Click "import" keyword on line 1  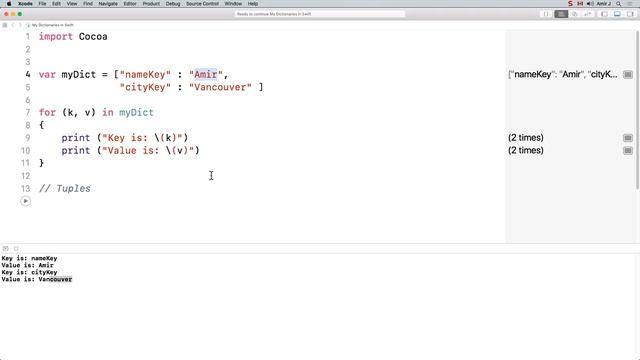[56, 36]
